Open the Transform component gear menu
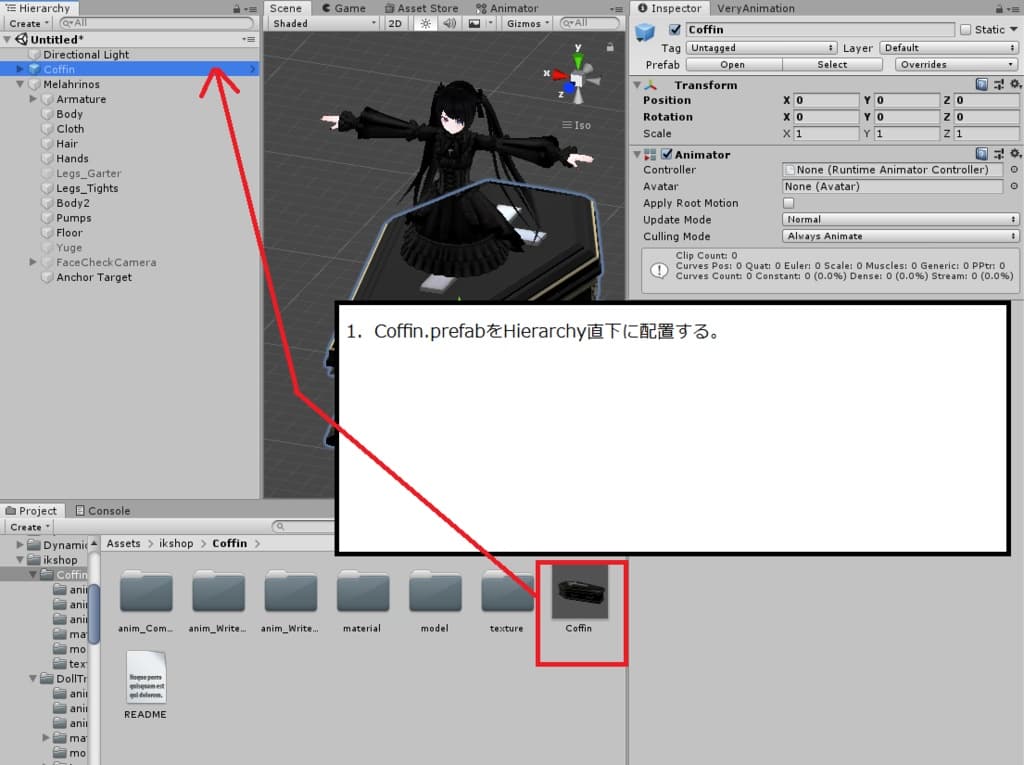1024x765 pixels. click(x=1015, y=84)
